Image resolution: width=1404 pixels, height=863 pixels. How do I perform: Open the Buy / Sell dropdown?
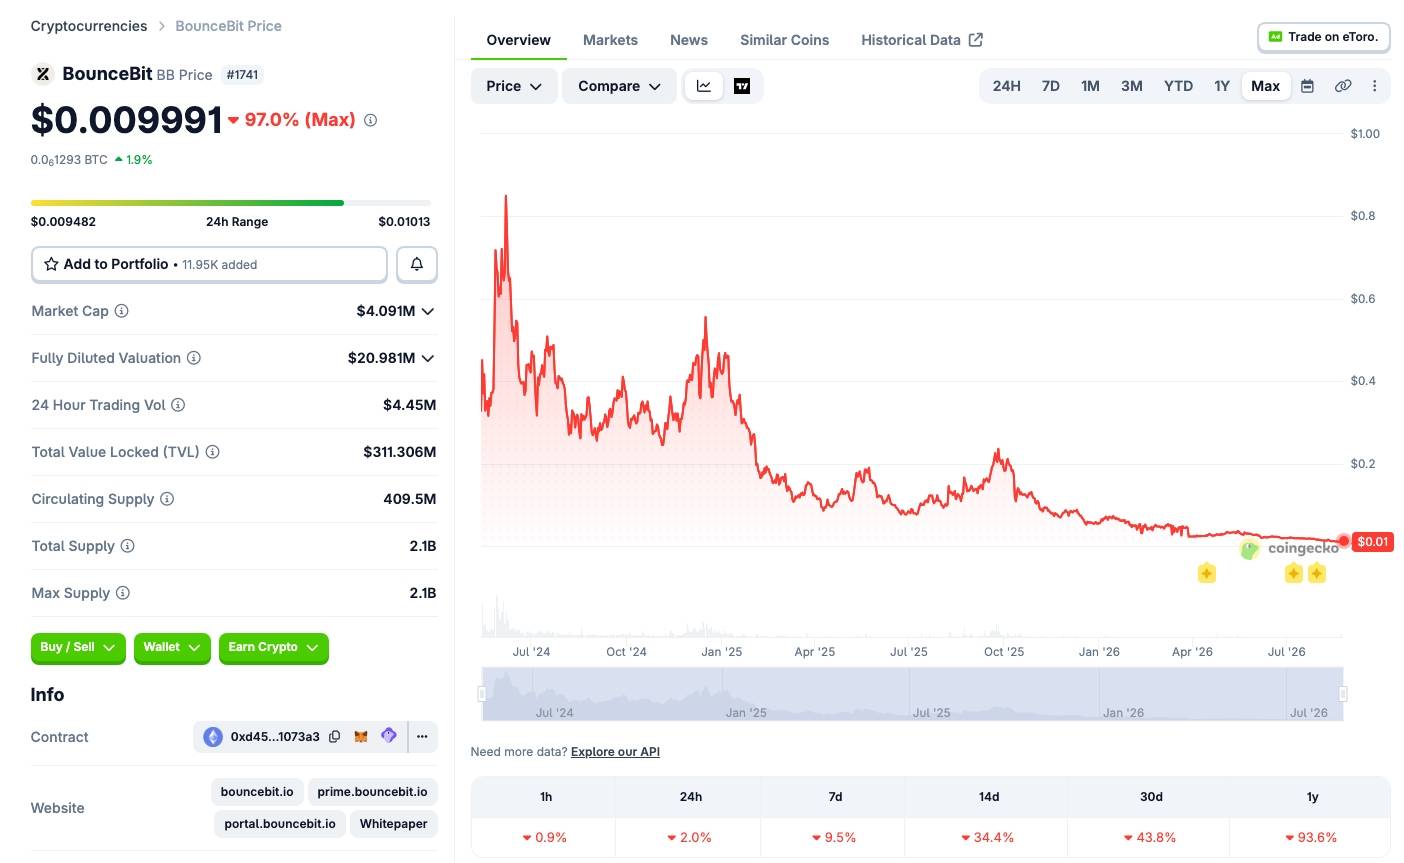point(78,648)
